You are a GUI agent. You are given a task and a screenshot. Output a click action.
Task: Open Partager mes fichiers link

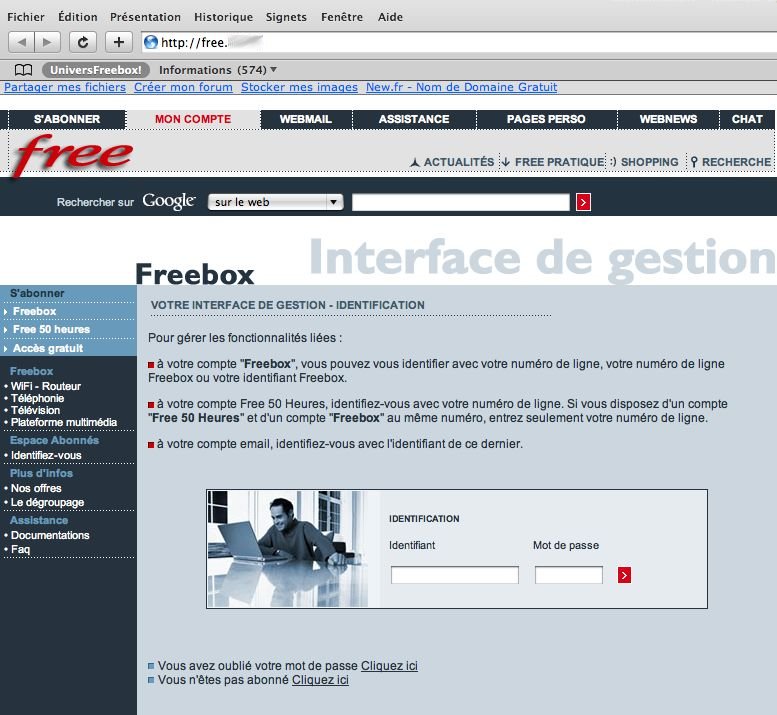[x=65, y=87]
